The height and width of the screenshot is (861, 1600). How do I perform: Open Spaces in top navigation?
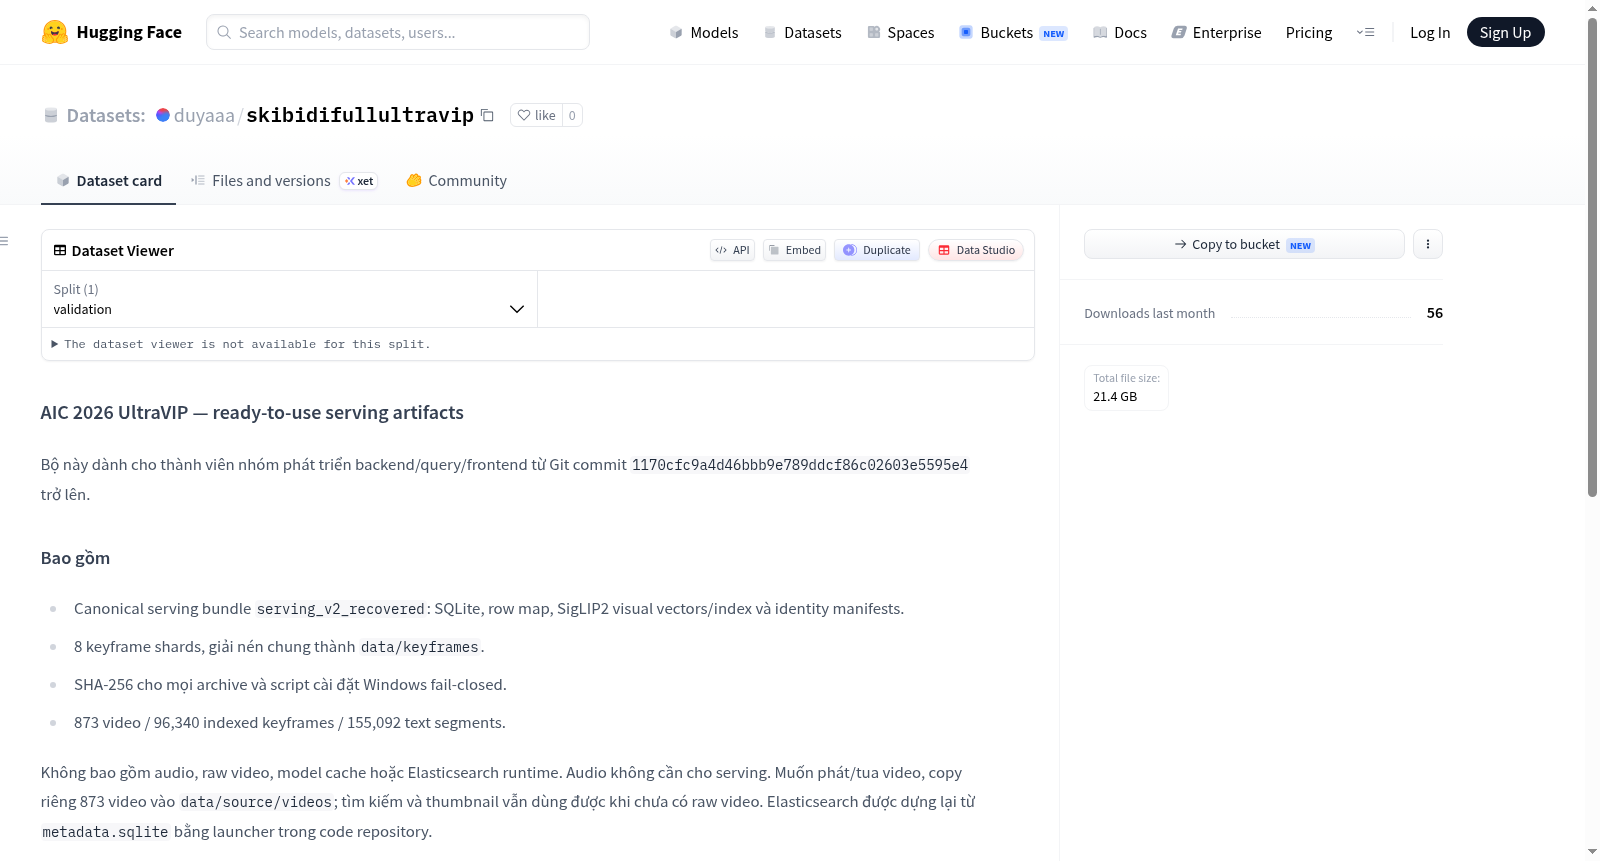901,32
